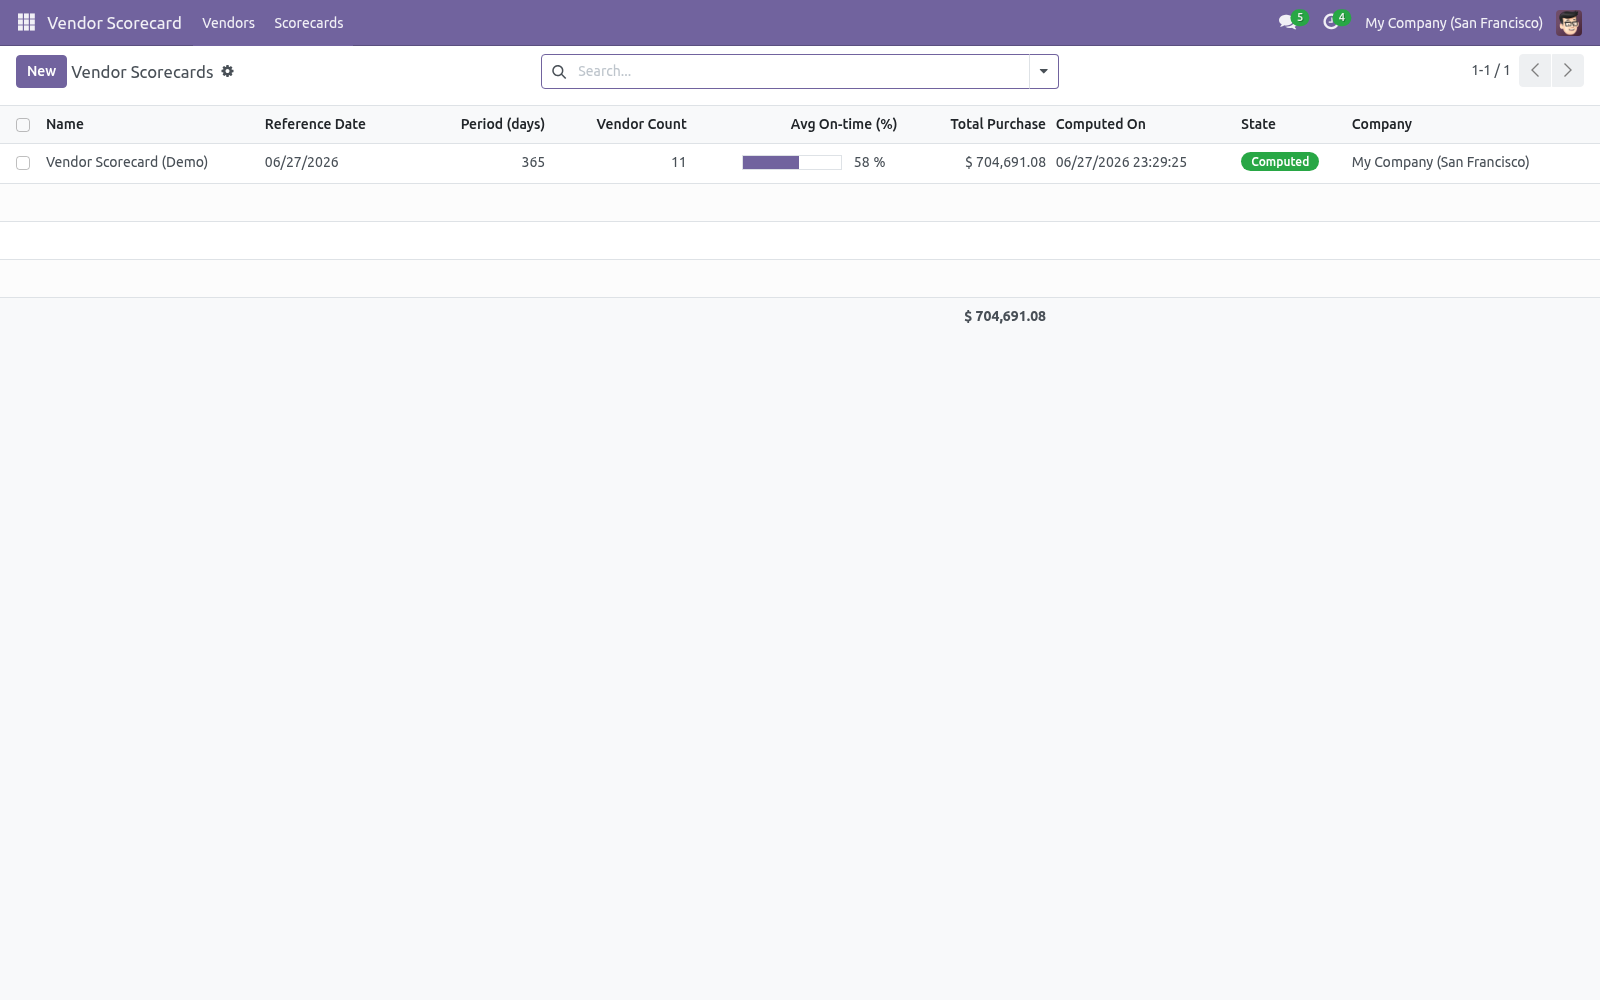Viewport: 1600px width, 1000px height.
Task: Click the 06/27/2026 23:29:25 computed cell
Action: click(1121, 162)
